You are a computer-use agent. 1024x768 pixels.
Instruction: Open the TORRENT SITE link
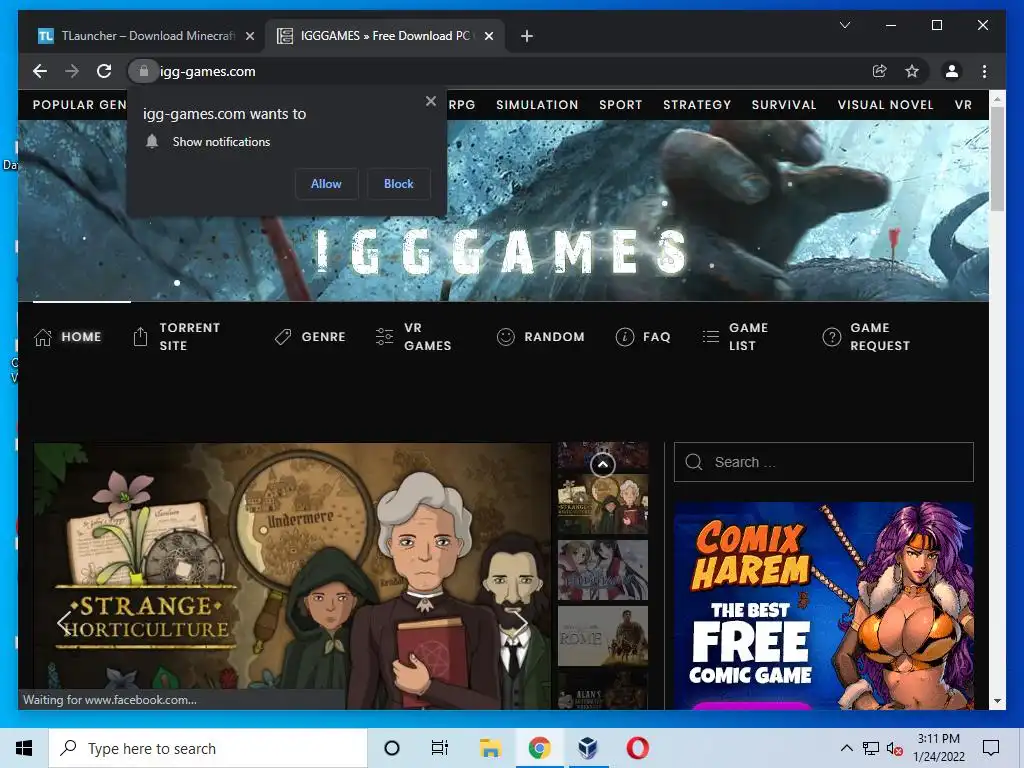coord(189,336)
